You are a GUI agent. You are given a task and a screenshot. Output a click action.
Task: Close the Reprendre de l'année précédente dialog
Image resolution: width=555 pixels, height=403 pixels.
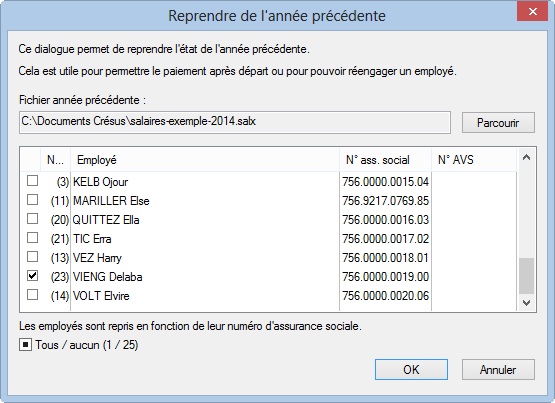(532, 11)
